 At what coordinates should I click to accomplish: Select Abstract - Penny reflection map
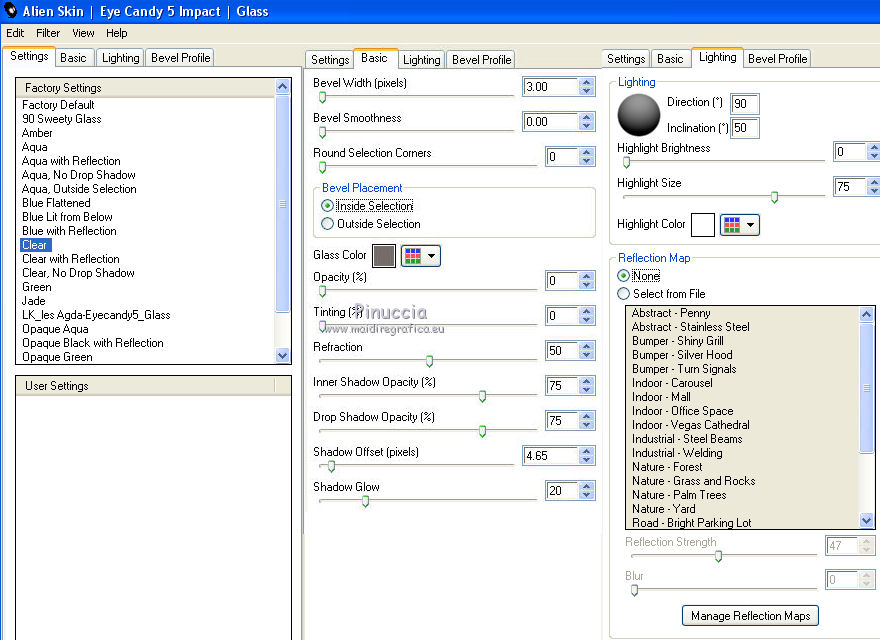pyautogui.click(x=671, y=313)
